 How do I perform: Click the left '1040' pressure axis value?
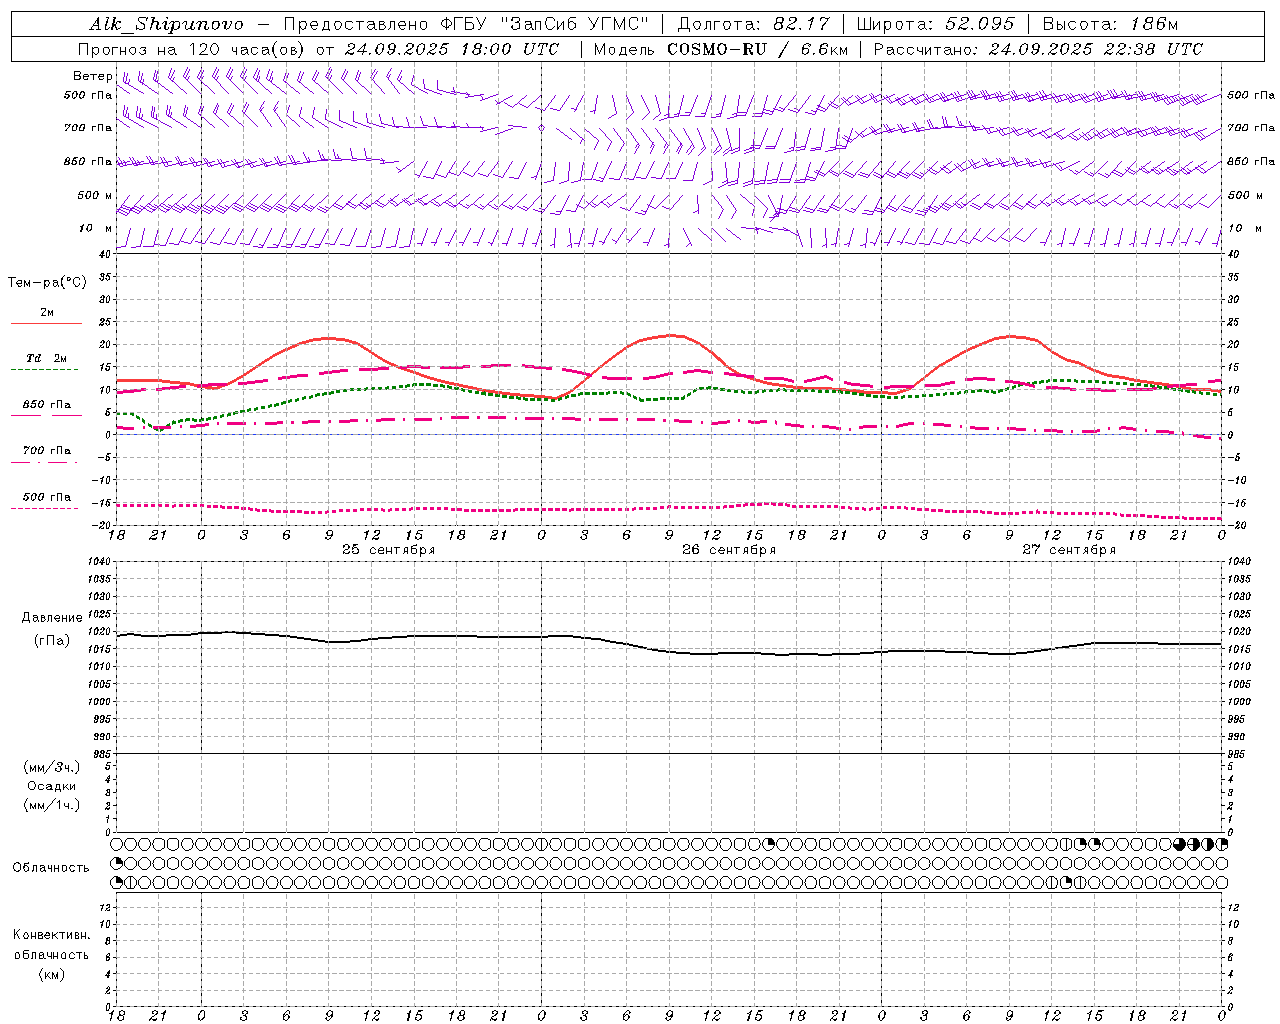click(x=100, y=562)
